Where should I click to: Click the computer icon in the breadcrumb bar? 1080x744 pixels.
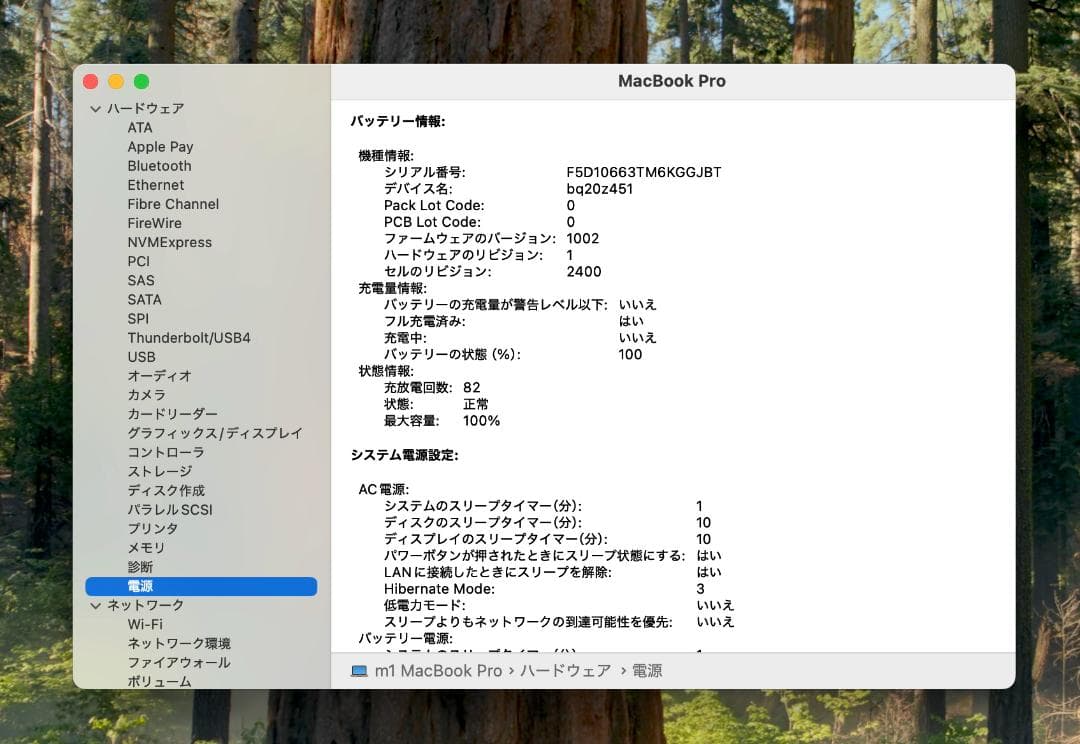pos(359,671)
